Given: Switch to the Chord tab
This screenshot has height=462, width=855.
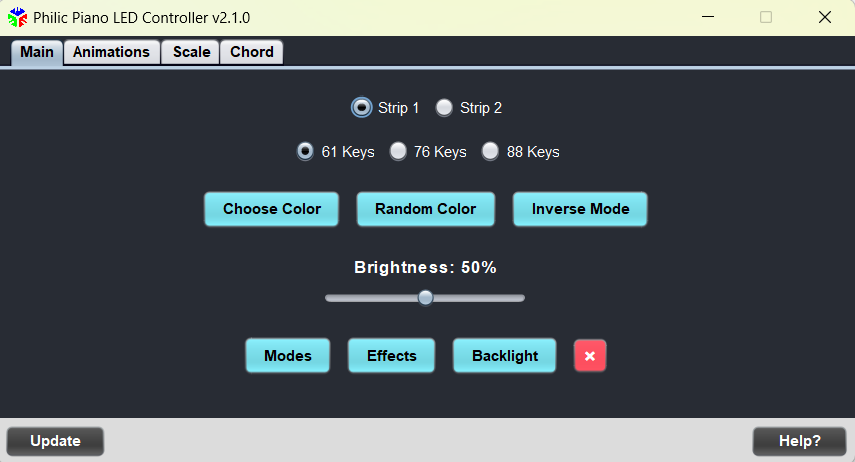Looking at the screenshot, I should click(251, 52).
